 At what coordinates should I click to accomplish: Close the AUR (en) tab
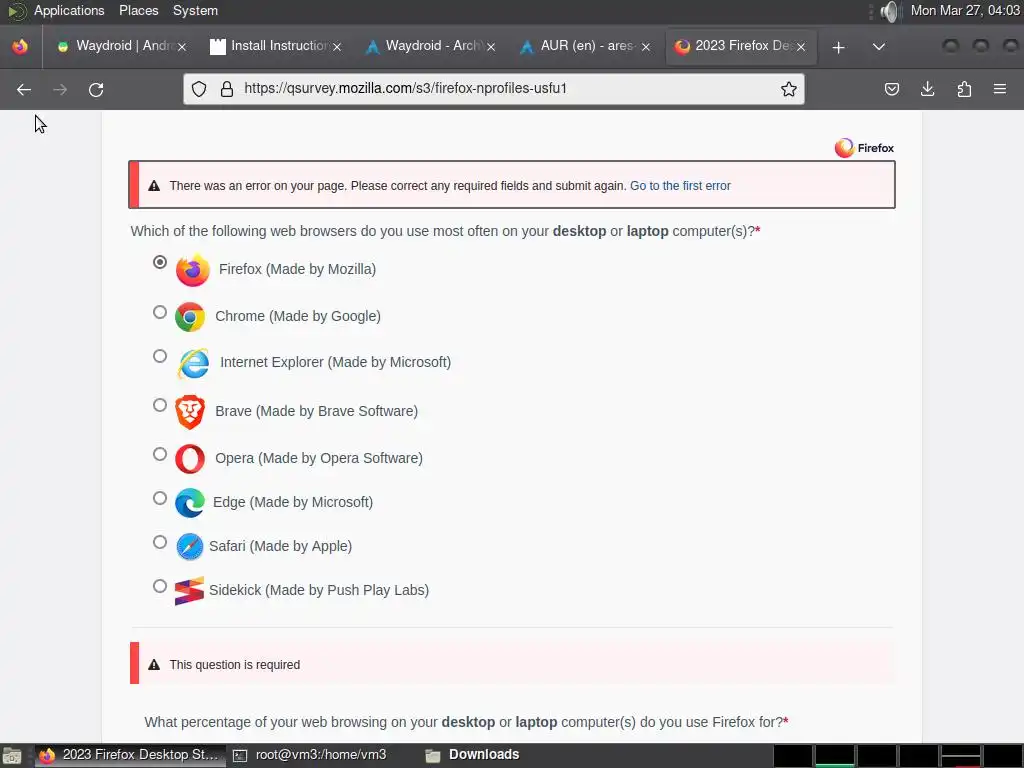pos(646,47)
